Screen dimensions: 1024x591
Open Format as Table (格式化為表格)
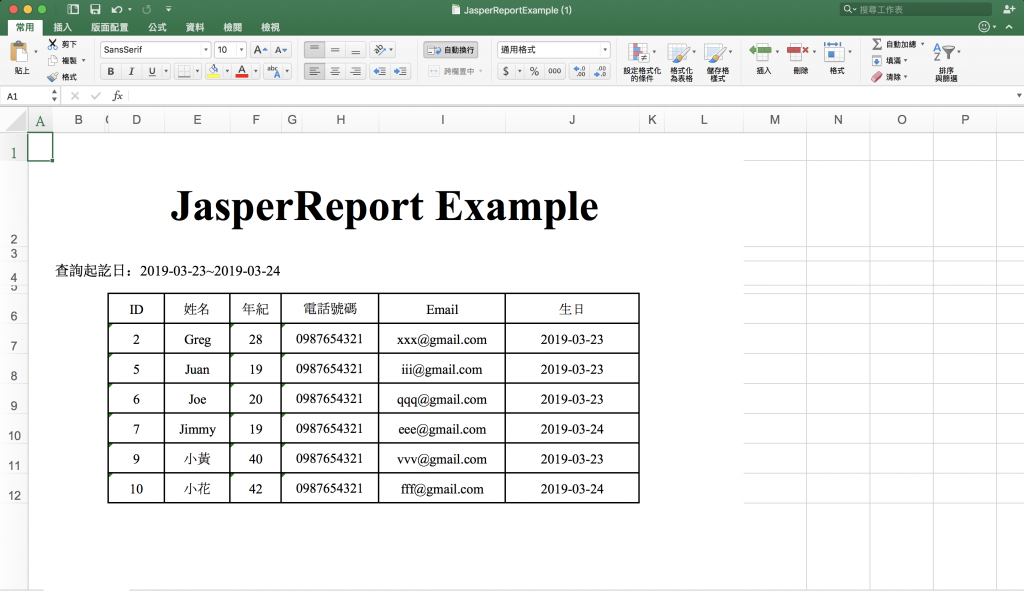click(680, 62)
